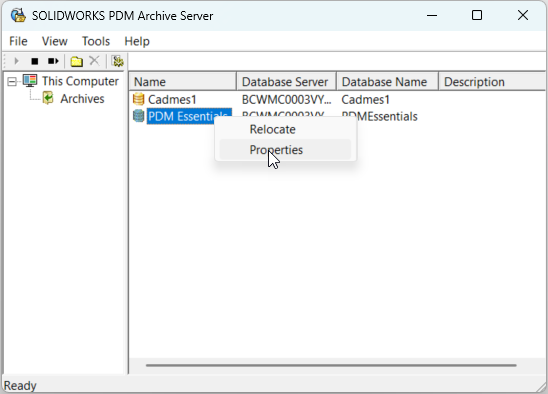The image size is (548, 394).
Task: Minimize the Archive Server window
Action: (432, 15)
